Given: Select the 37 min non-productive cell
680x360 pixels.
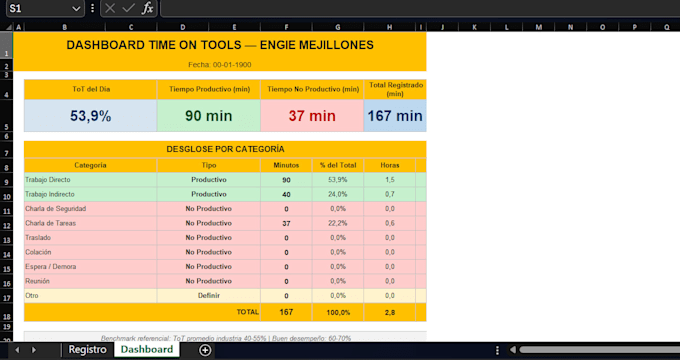Looking at the screenshot, I should [312, 116].
